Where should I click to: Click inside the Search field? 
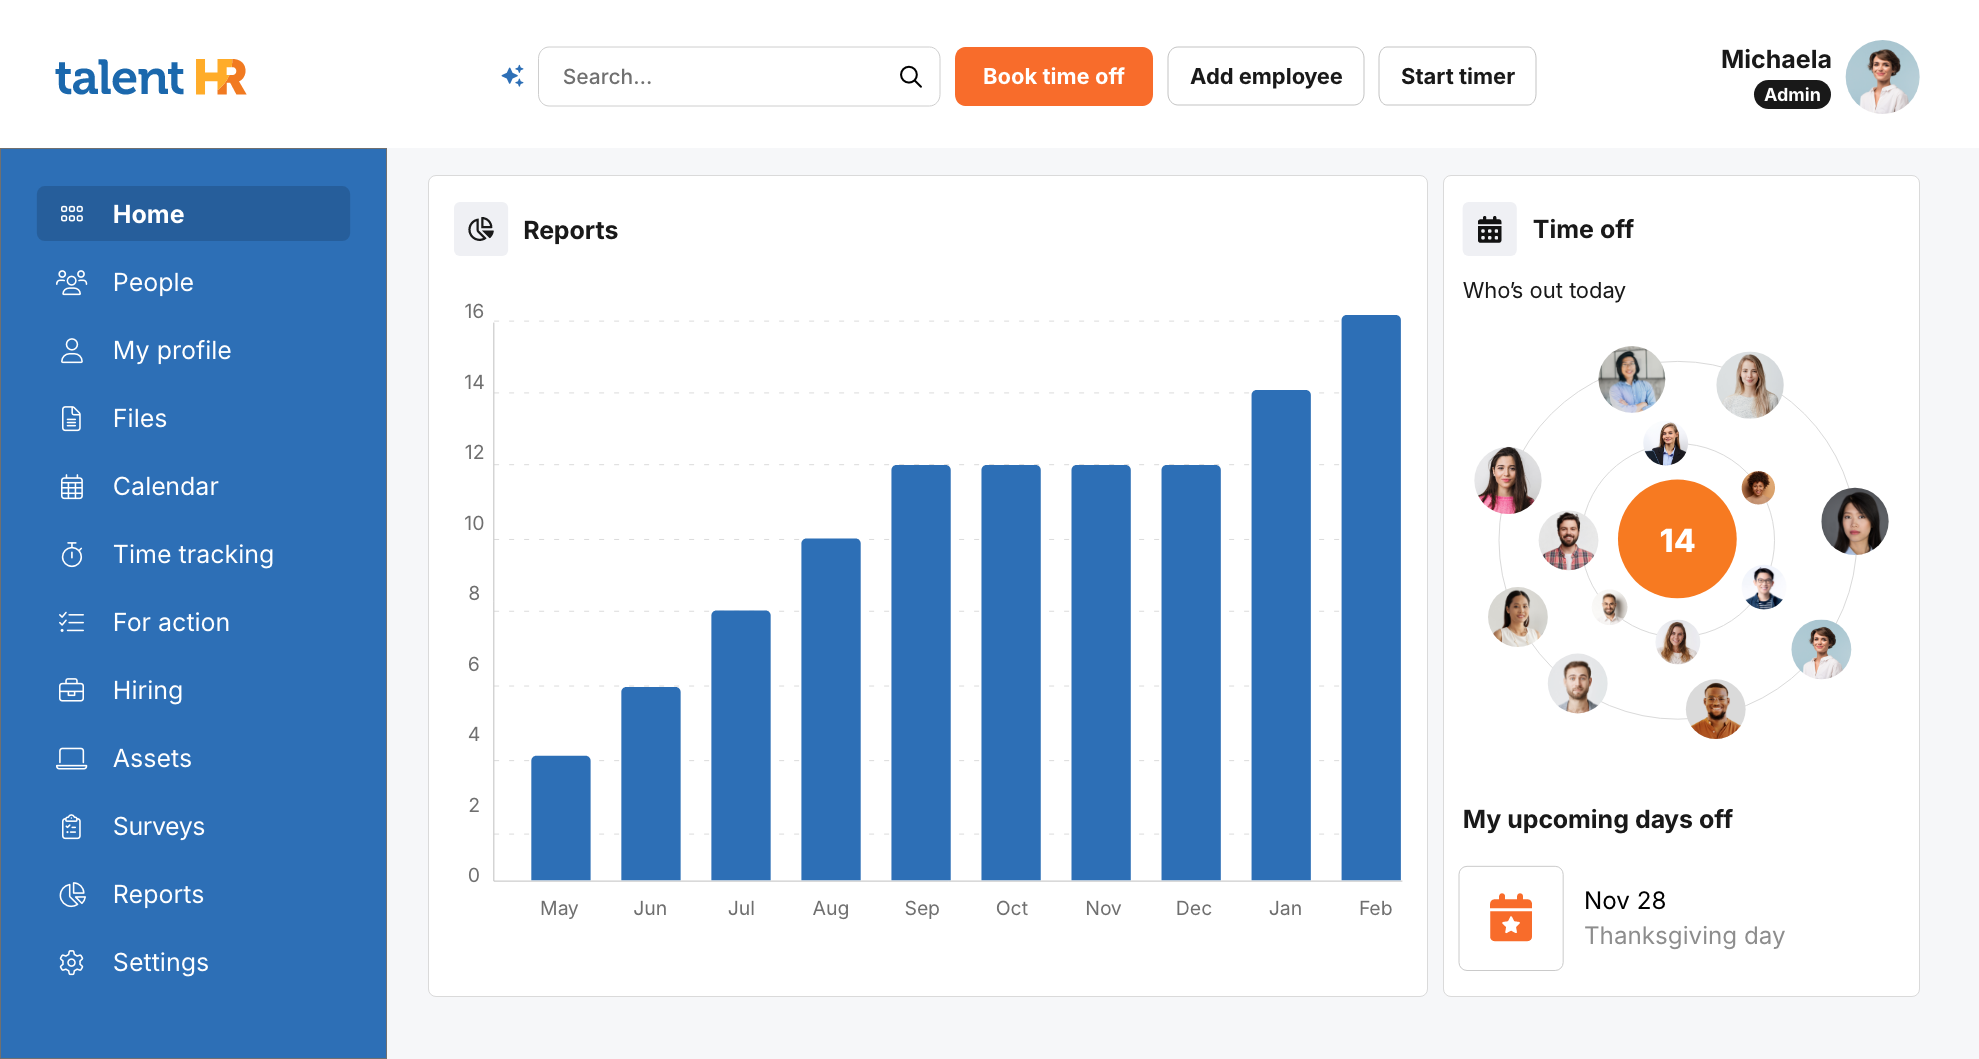click(x=720, y=76)
